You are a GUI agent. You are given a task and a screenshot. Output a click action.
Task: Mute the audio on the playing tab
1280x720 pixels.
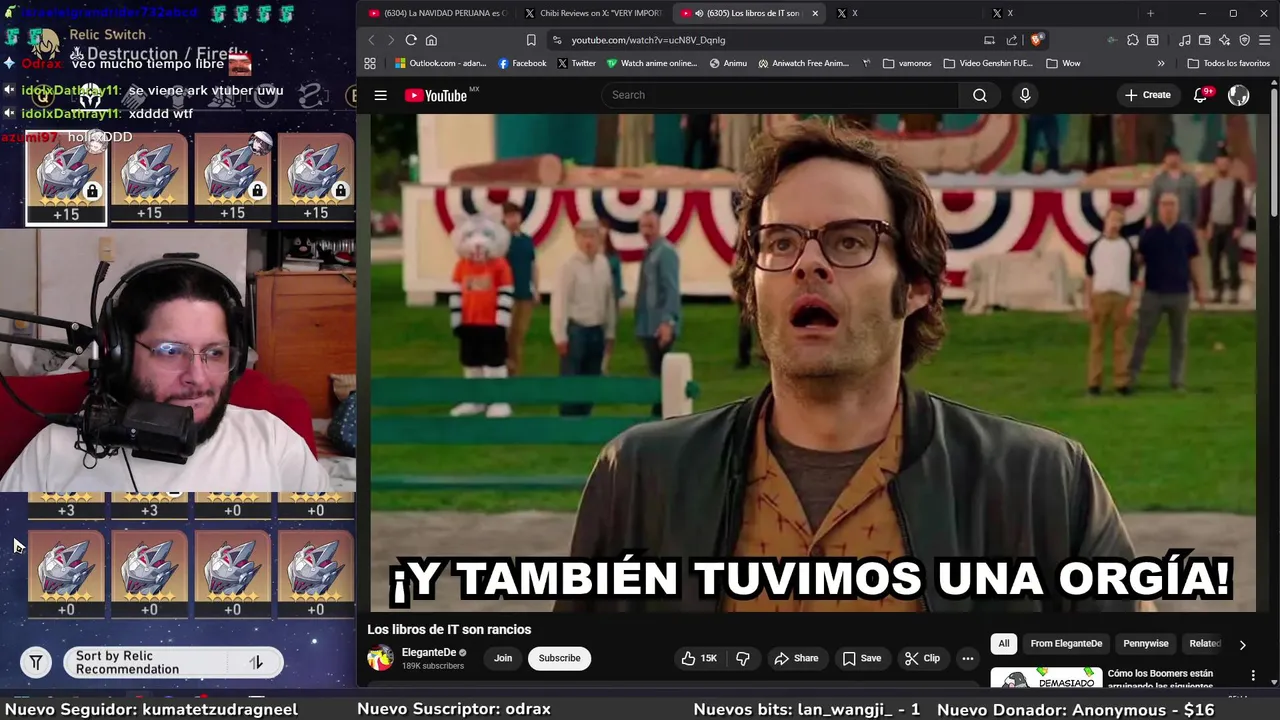(697, 13)
